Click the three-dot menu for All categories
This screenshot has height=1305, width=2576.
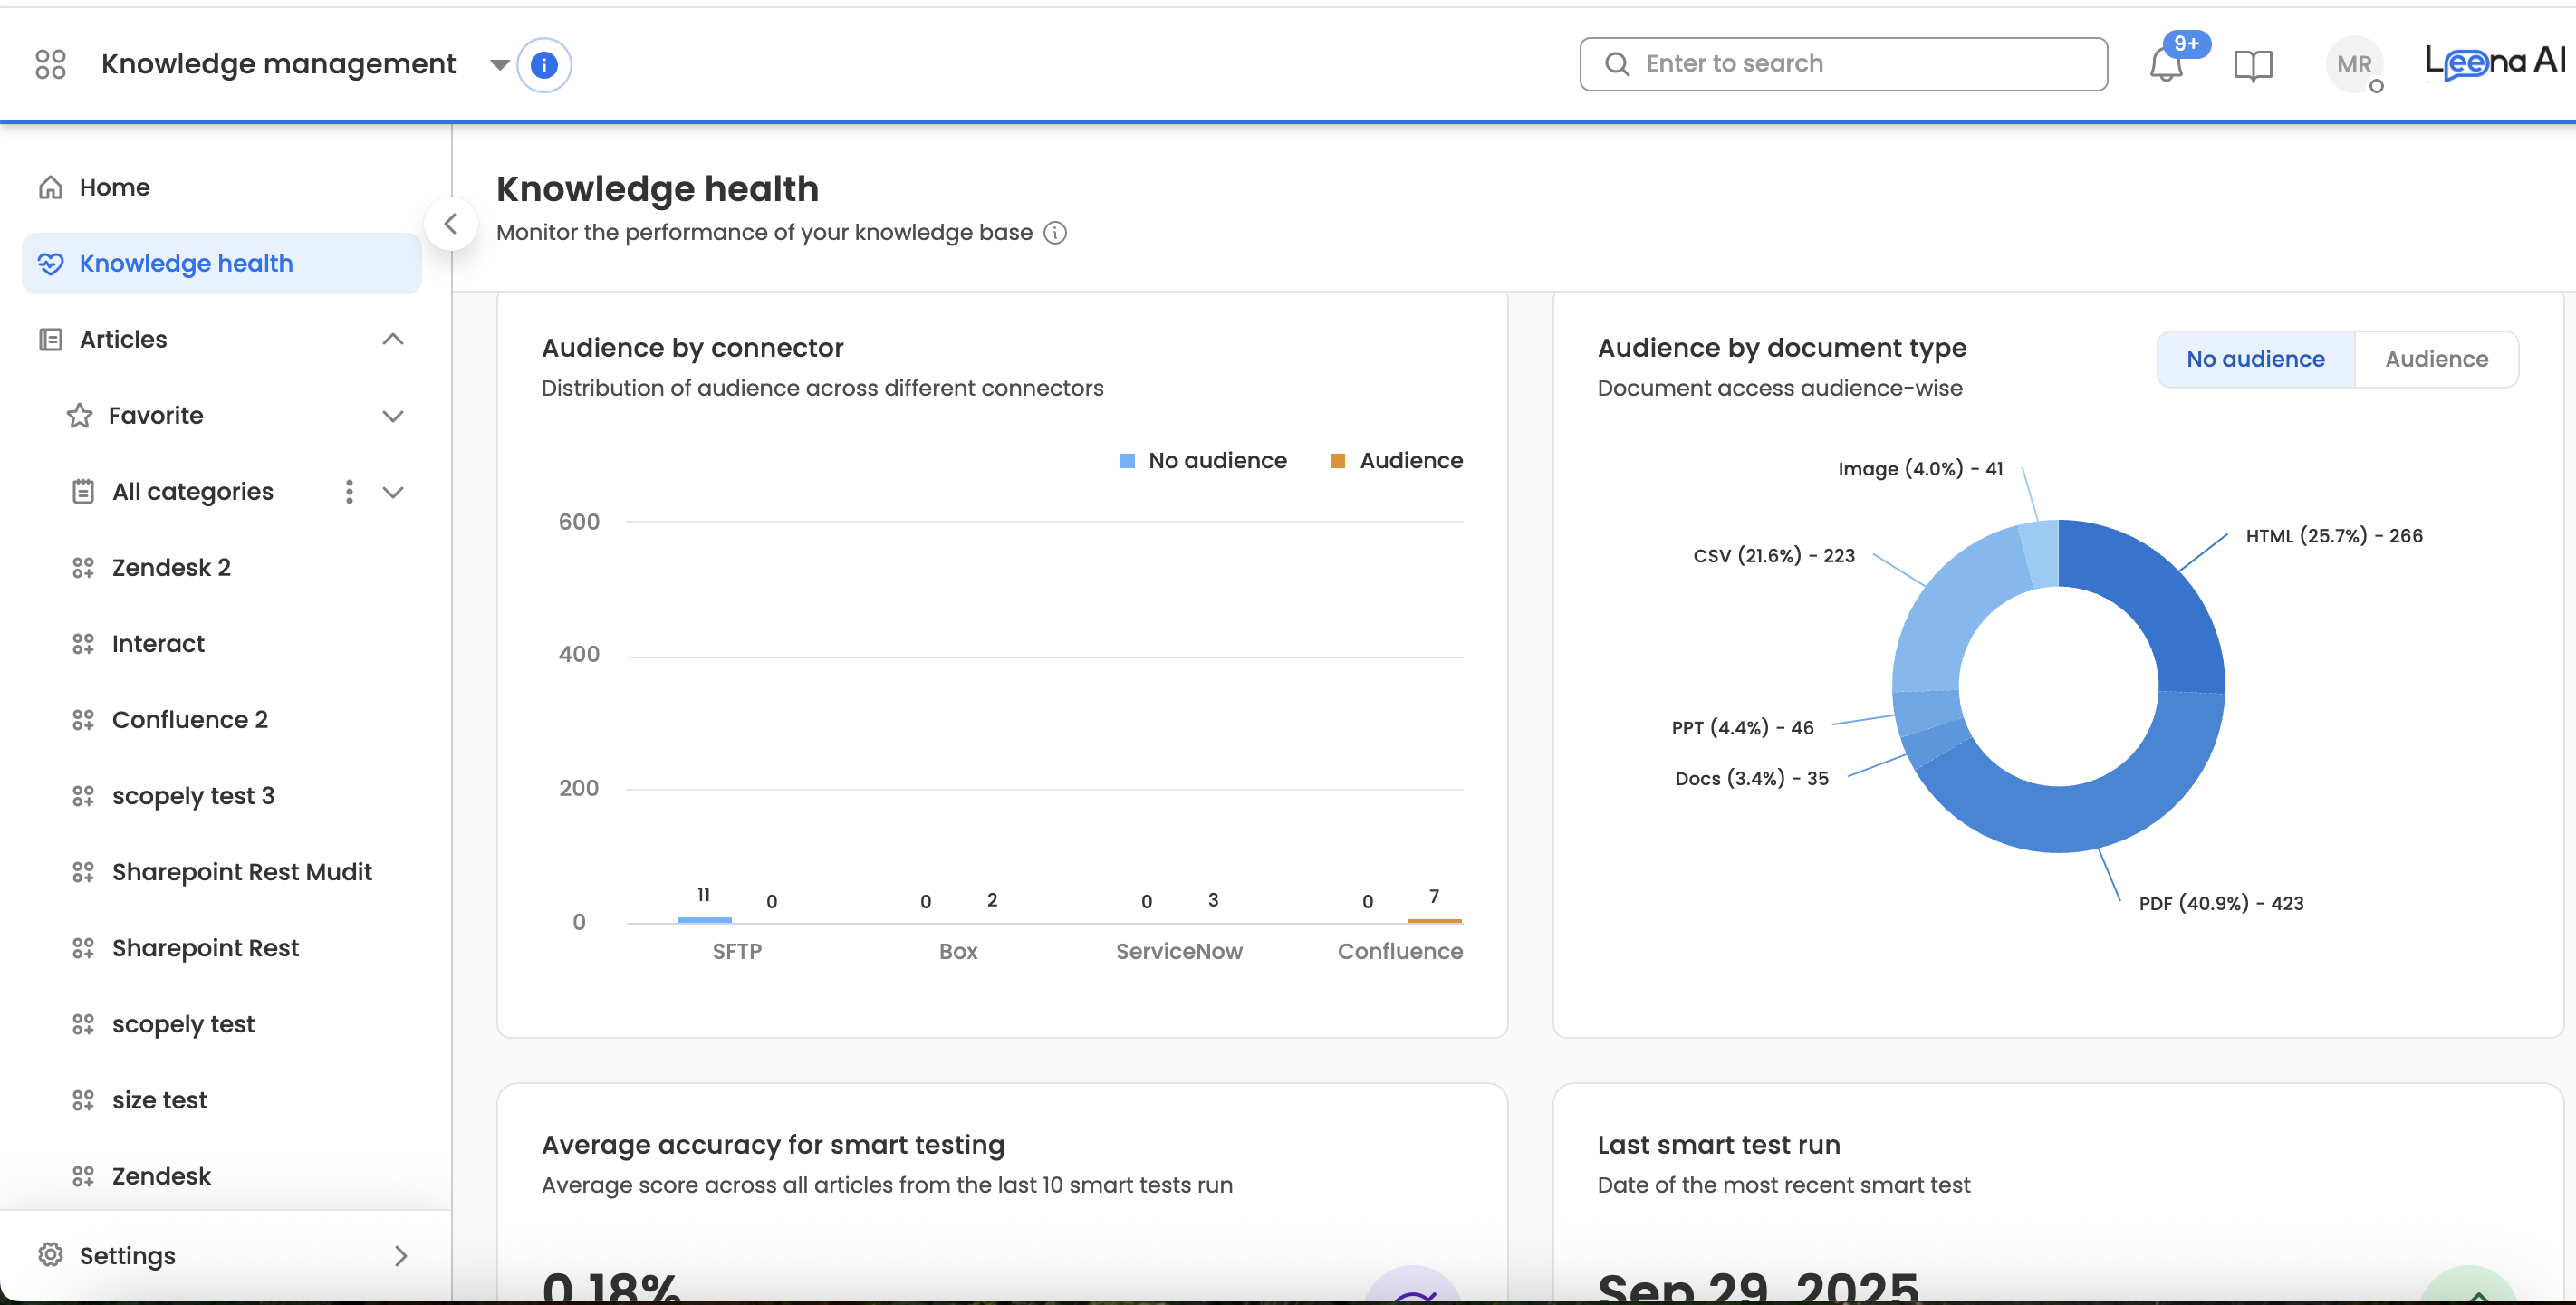349,491
